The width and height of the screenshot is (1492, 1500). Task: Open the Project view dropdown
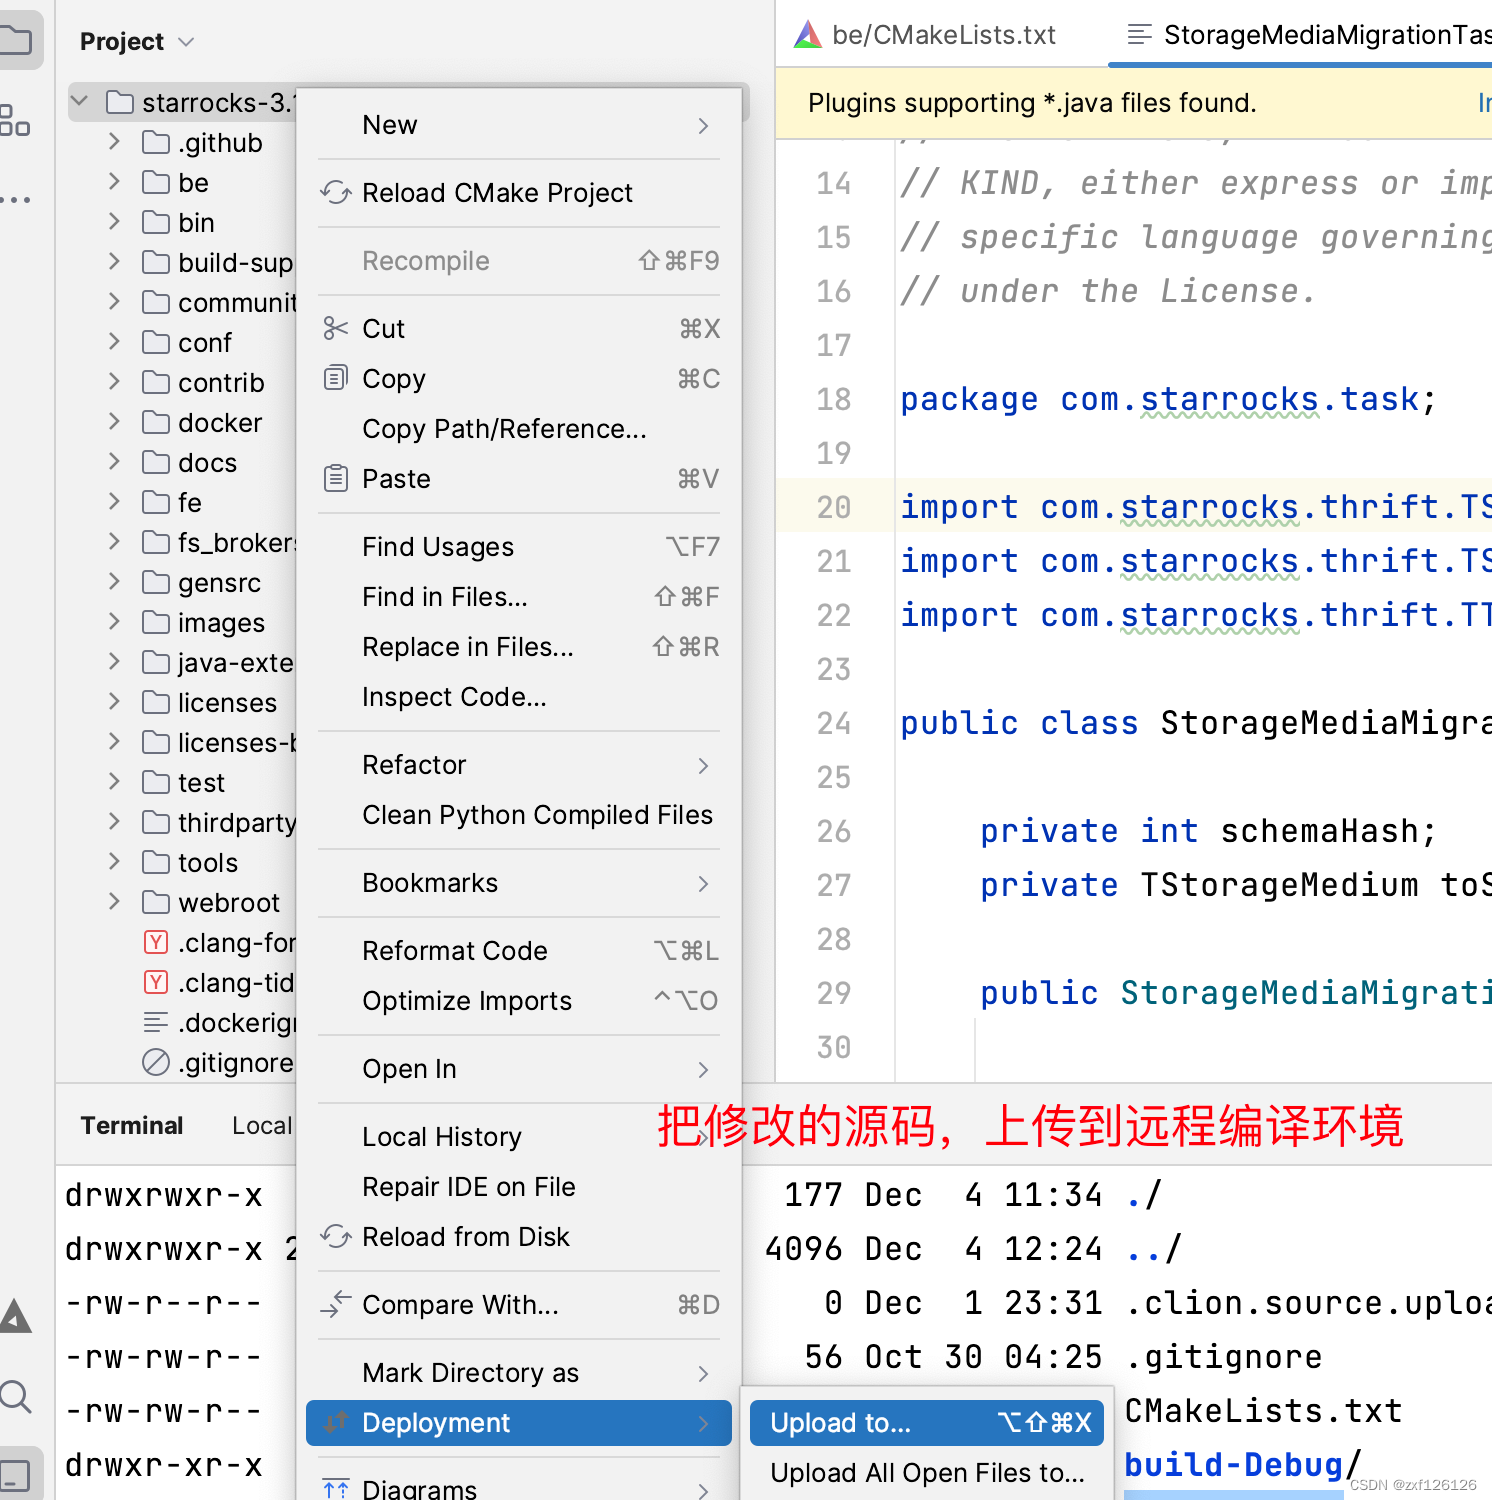[137, 41]
